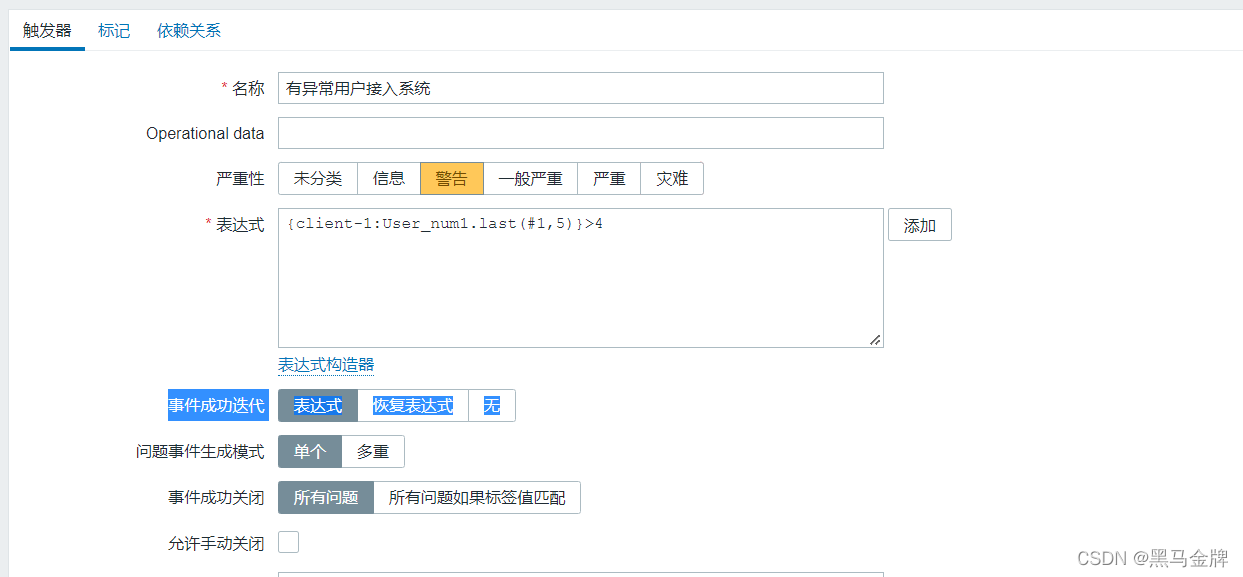Set problem event mode to 多重
Image resolution: width=1243 pixels, height=577 pixels.
tap(373, 452)
